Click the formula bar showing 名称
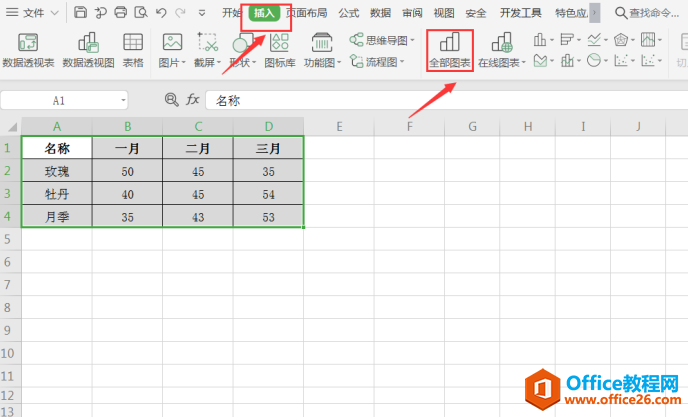The height and width of the screenshot is (417, 688). coord(447,101)
